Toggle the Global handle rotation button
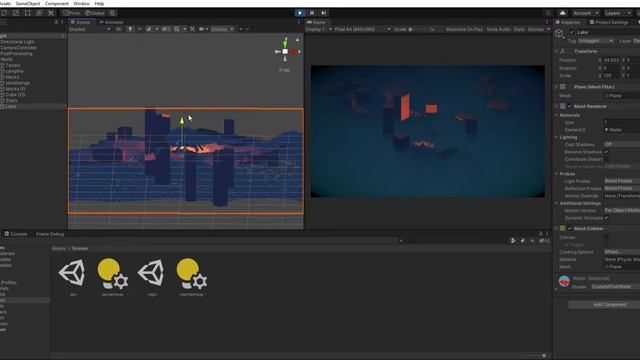Image resolution: width=640 pixels, height=360 pixels. pos(95,13)
